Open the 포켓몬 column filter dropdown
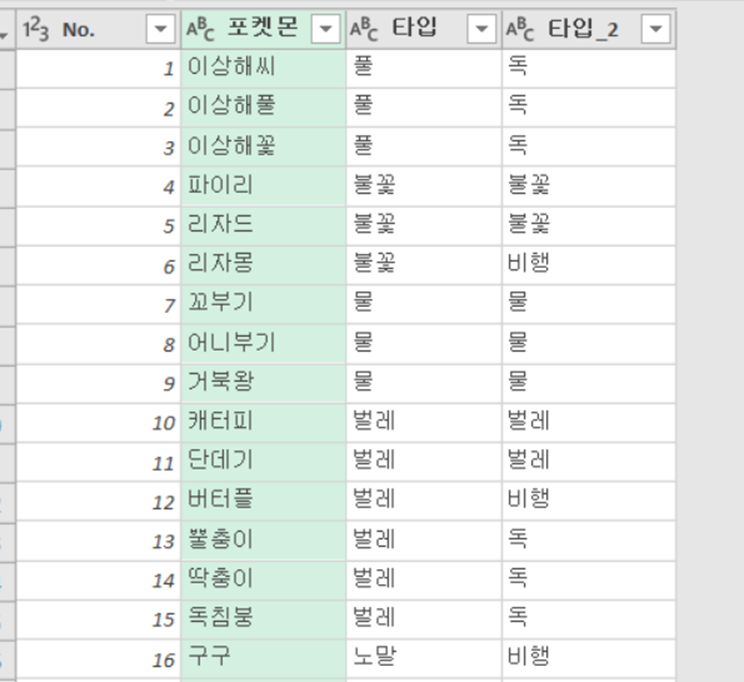The width and height of the screenshot is (744, 682). (x=326, y=29)
